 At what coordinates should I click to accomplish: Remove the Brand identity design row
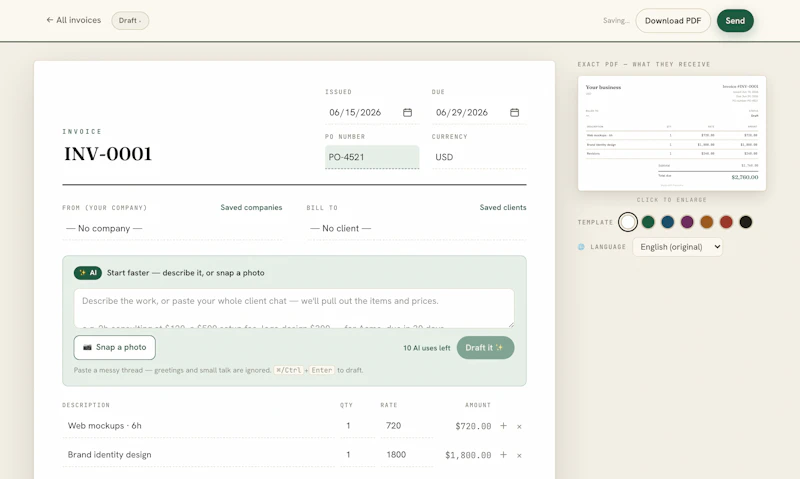click(519, 456)
